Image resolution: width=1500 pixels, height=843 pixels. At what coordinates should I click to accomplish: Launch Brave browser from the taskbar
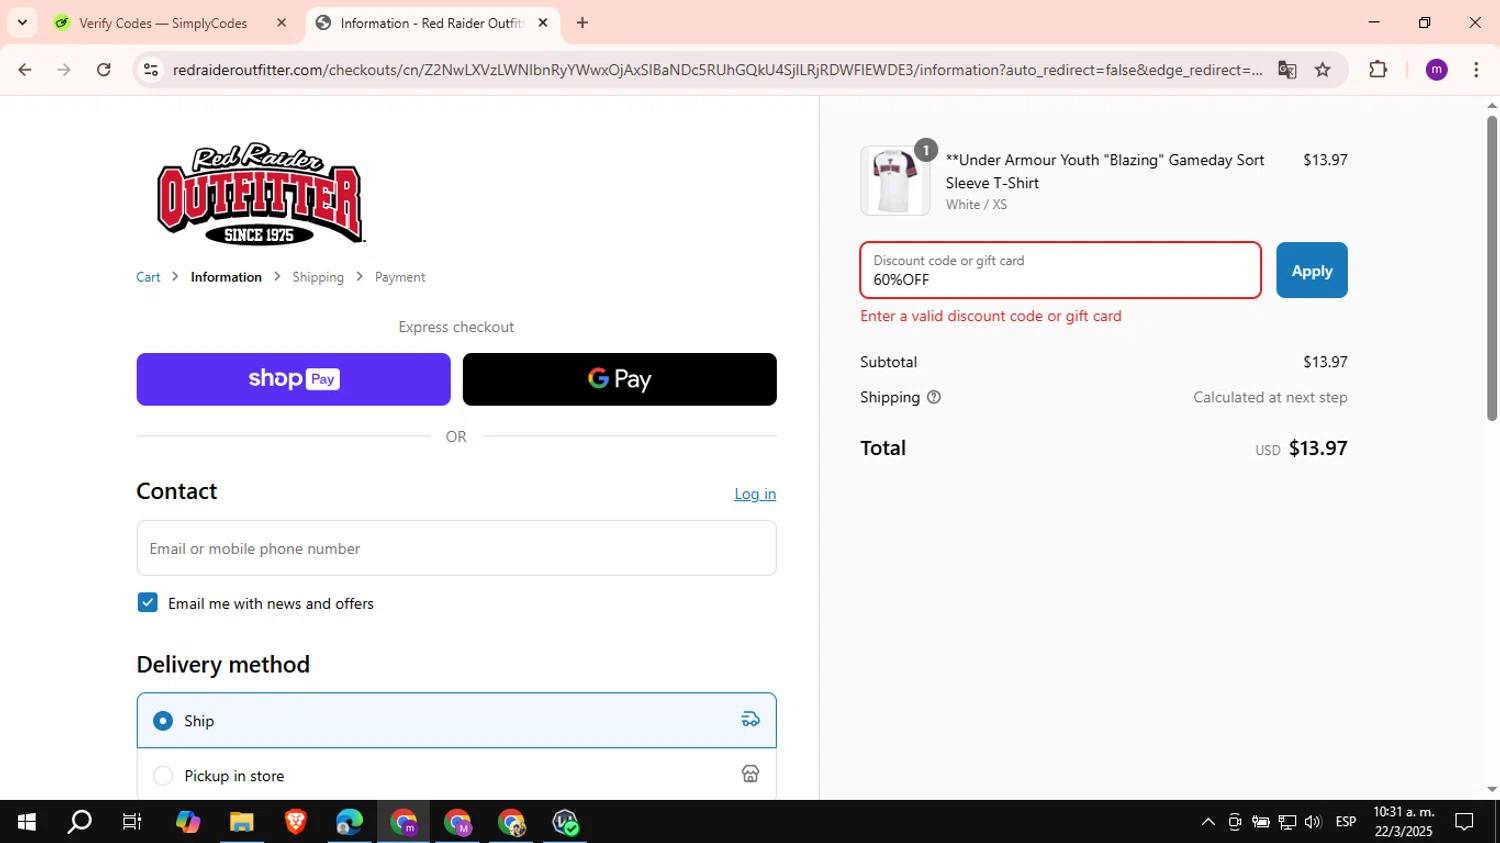pyautogui.click(x=295, y=822)
